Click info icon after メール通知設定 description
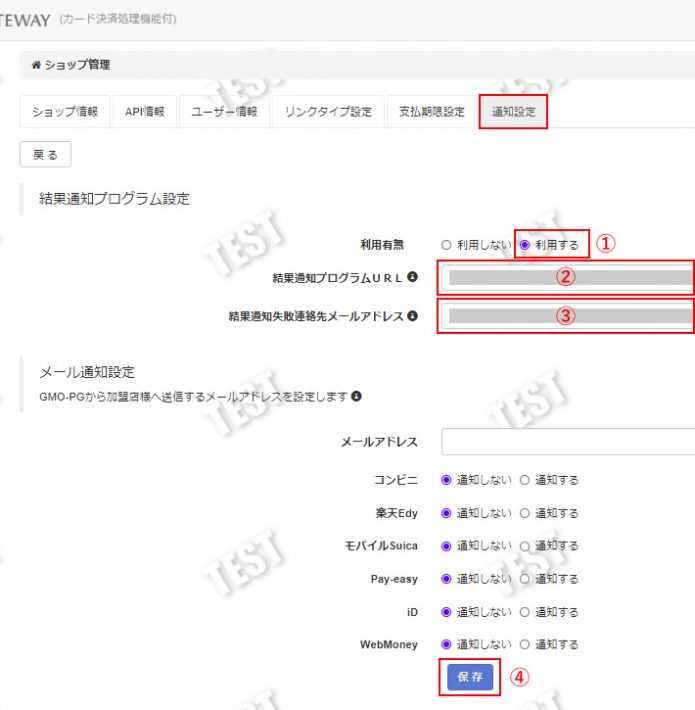The height and width of the screenshot is (710, 695). coord(356,396)
